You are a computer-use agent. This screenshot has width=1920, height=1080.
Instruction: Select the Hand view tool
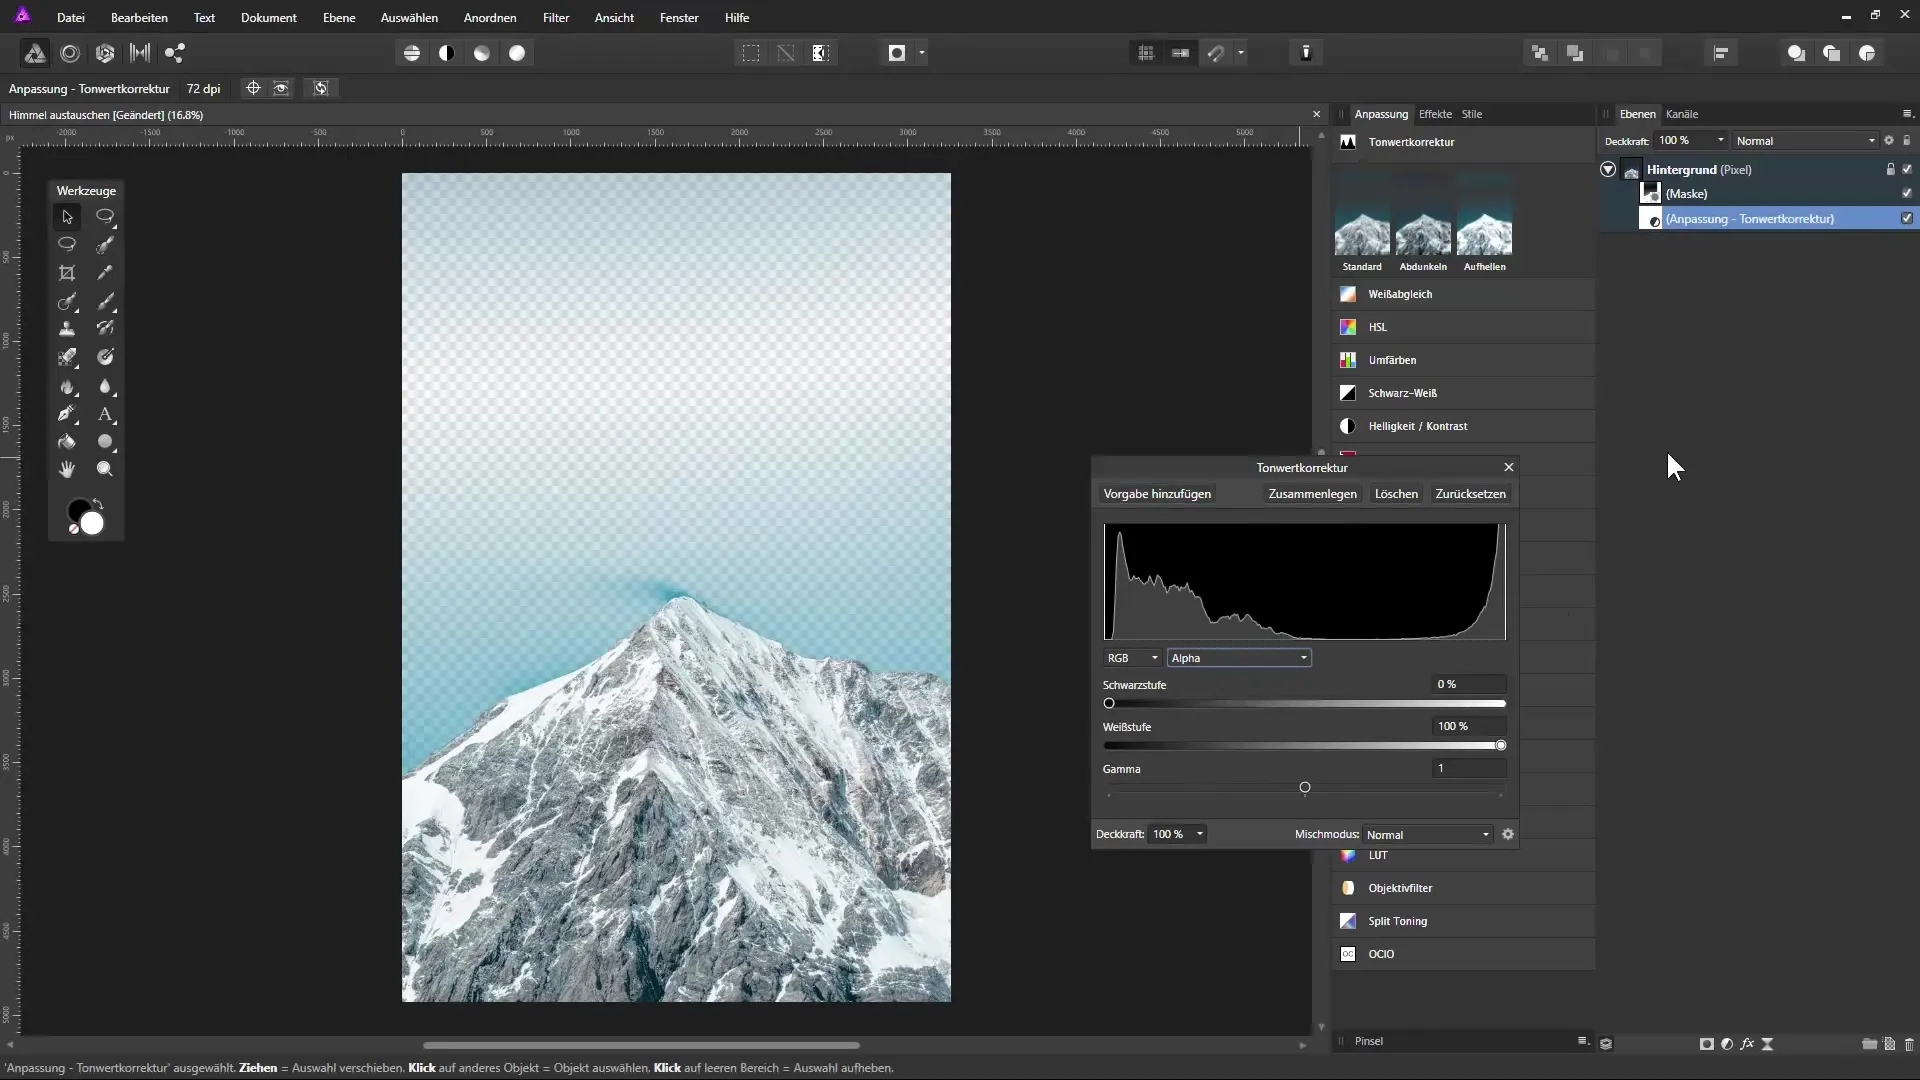coord(67,469)
